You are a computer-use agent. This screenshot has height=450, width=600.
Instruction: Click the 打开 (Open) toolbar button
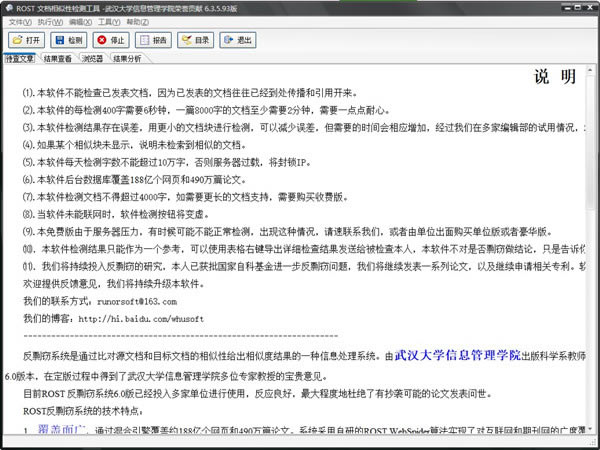coord(27,40)
